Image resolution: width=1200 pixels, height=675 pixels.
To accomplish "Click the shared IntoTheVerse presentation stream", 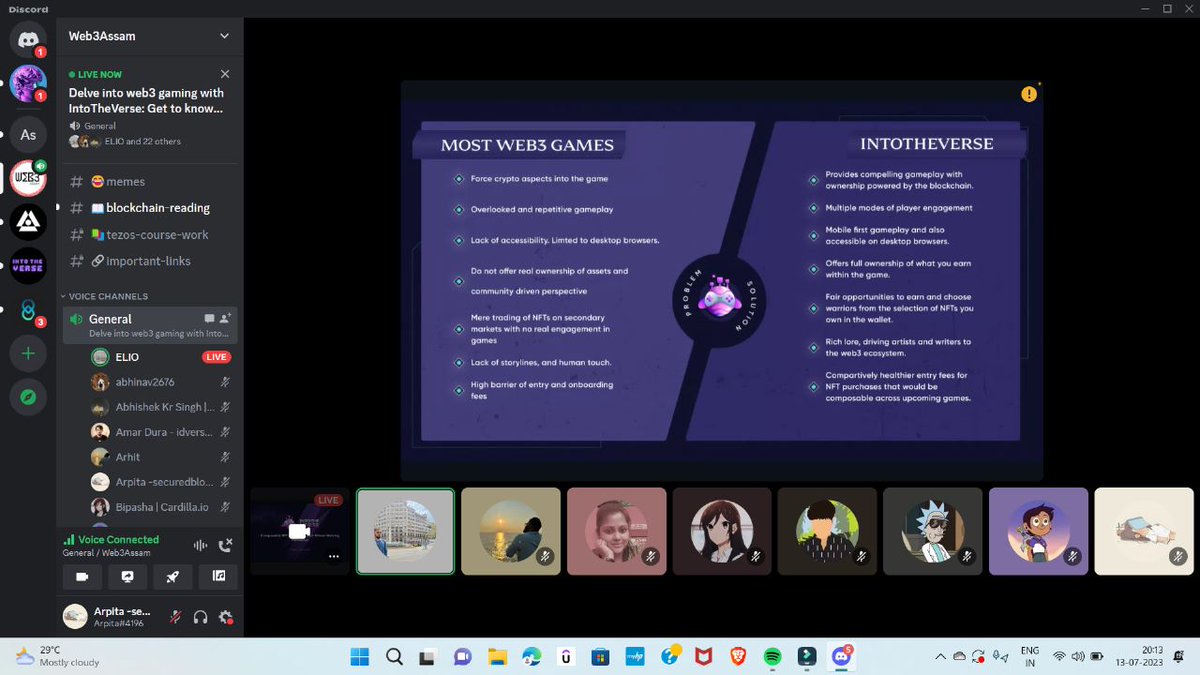I will coord(721,281).
